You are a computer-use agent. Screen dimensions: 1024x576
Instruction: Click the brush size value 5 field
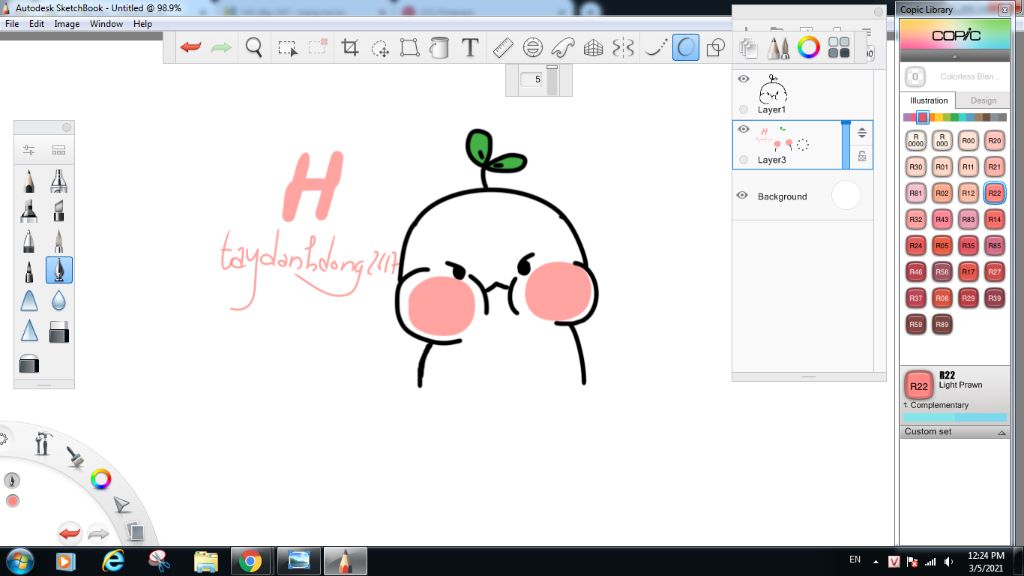(534, 80)
